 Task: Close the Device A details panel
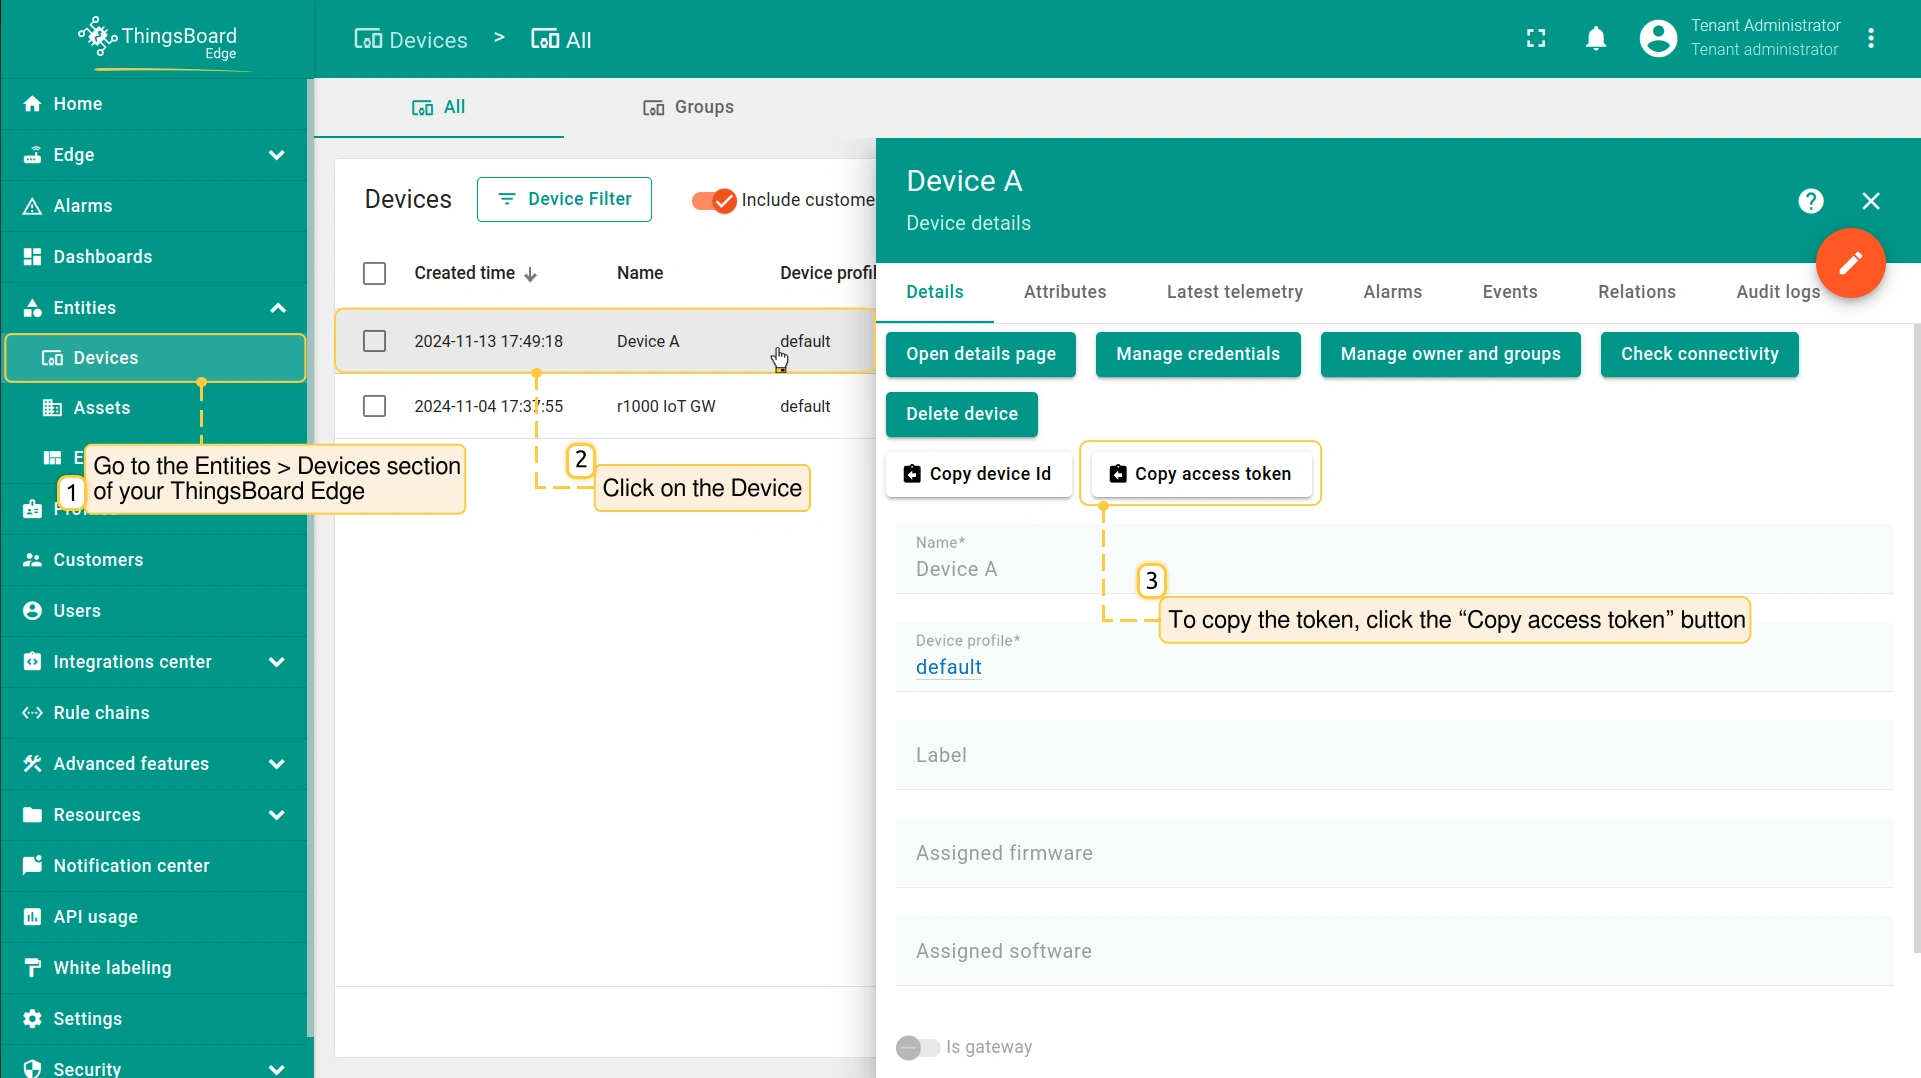[1871, 201]
